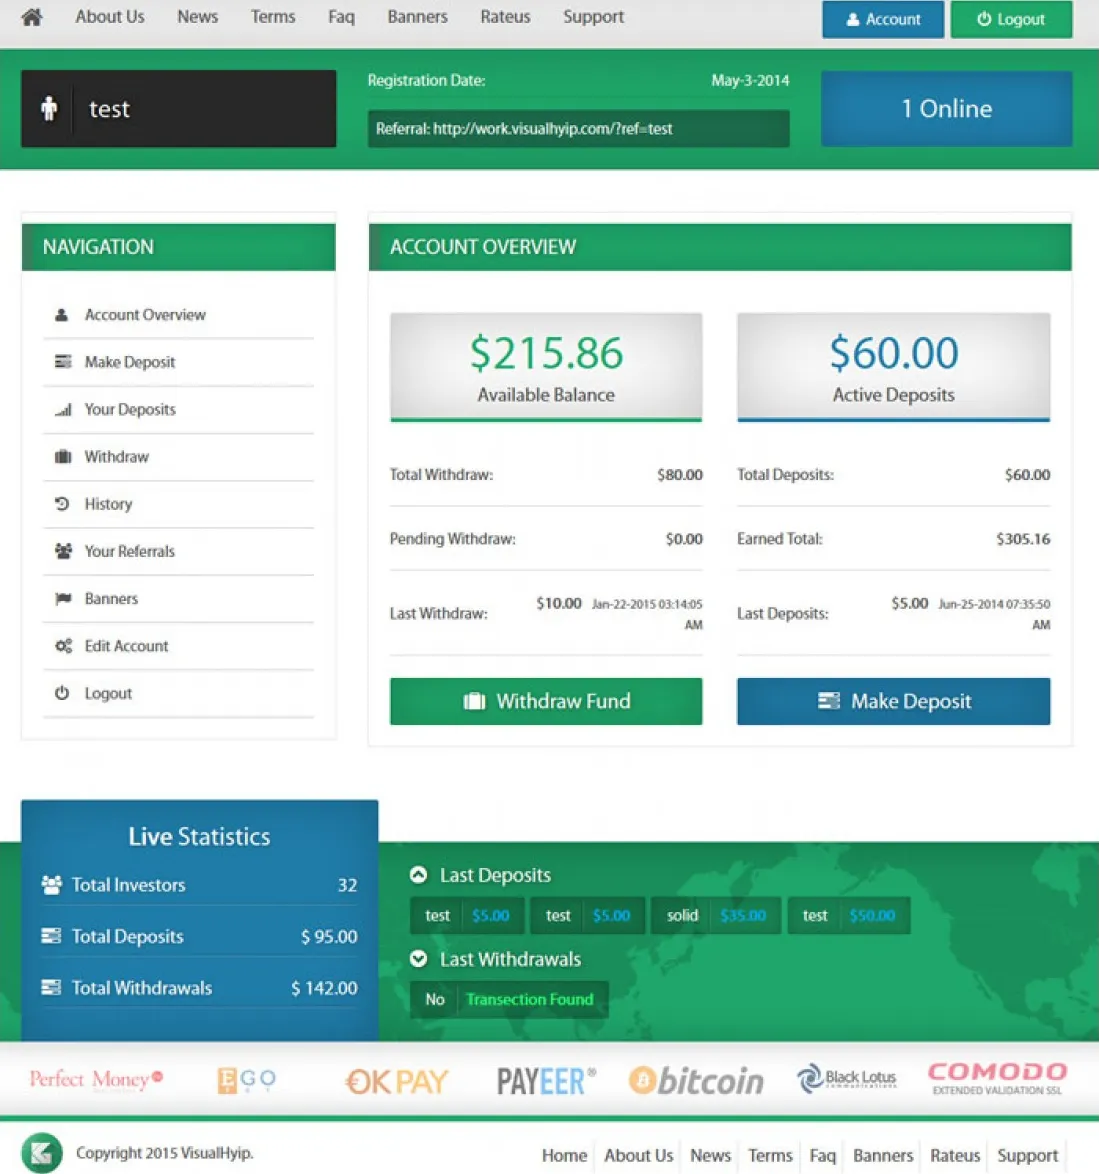Click the Total Deposits statistics icon
Viewport: 1099px width, 1174px height.
click(x=51, y=936)
